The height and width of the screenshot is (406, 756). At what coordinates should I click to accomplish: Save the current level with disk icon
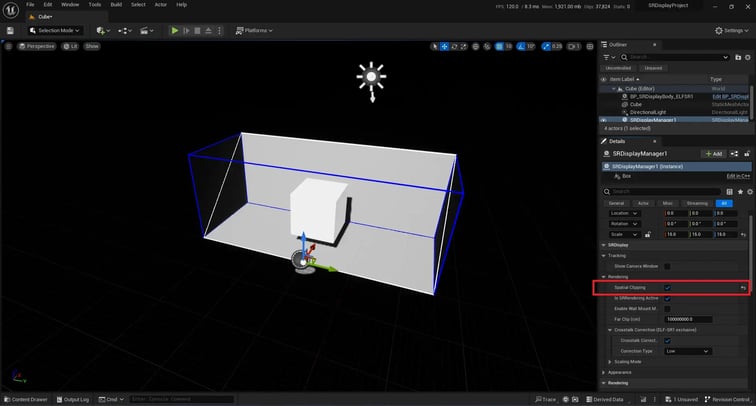[x=10, y=30]
